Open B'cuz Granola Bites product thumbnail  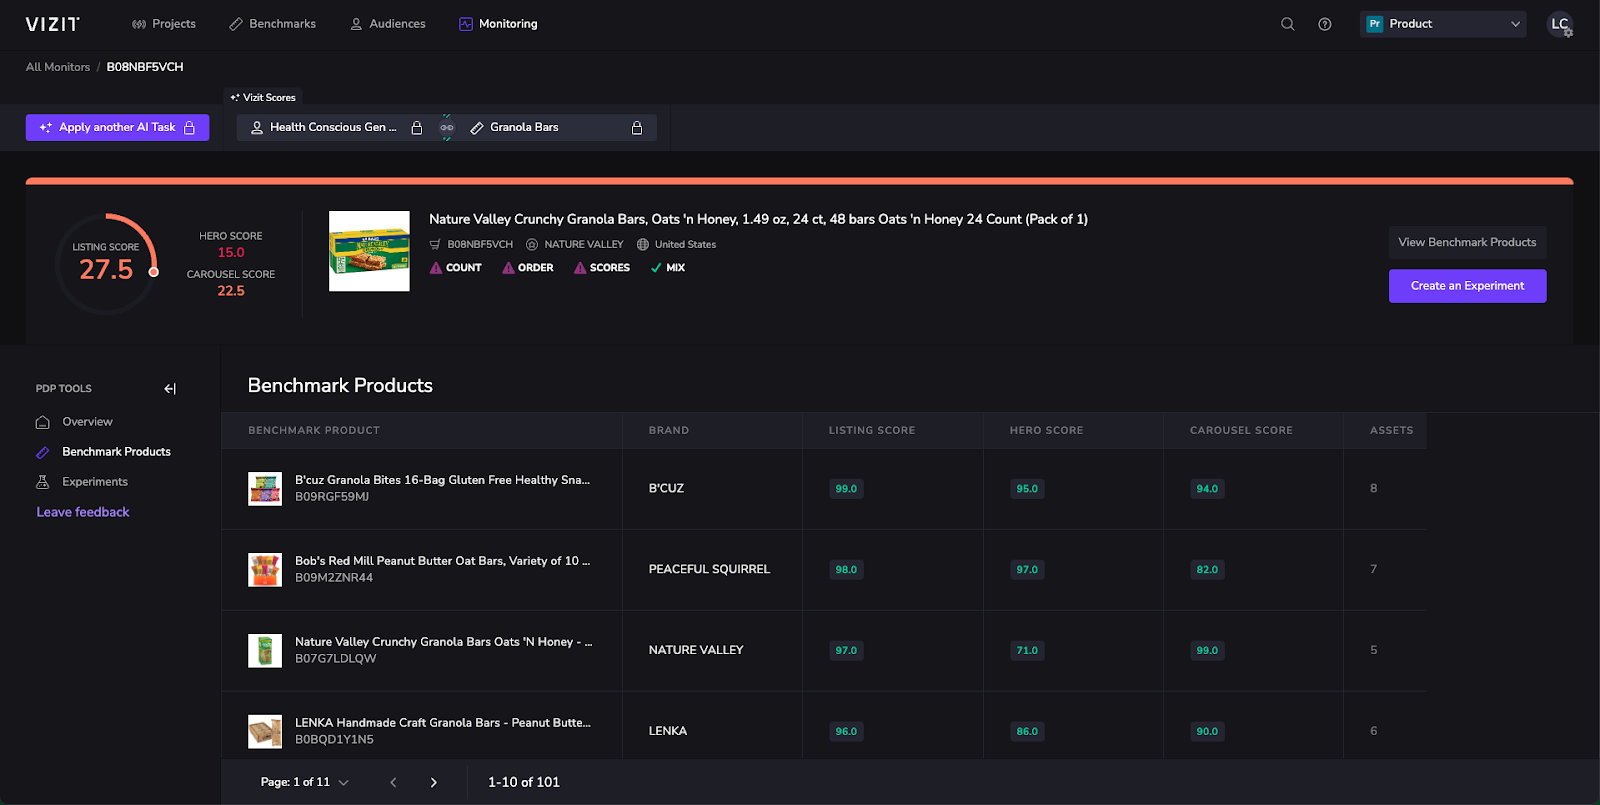[x=265, y=489]
